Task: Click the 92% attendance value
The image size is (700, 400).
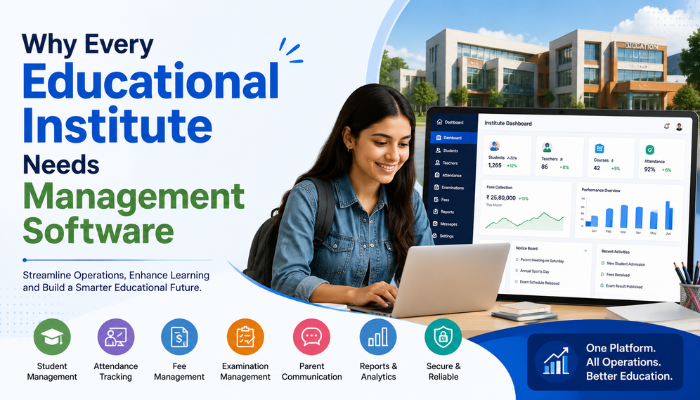Action: (650, 169)
